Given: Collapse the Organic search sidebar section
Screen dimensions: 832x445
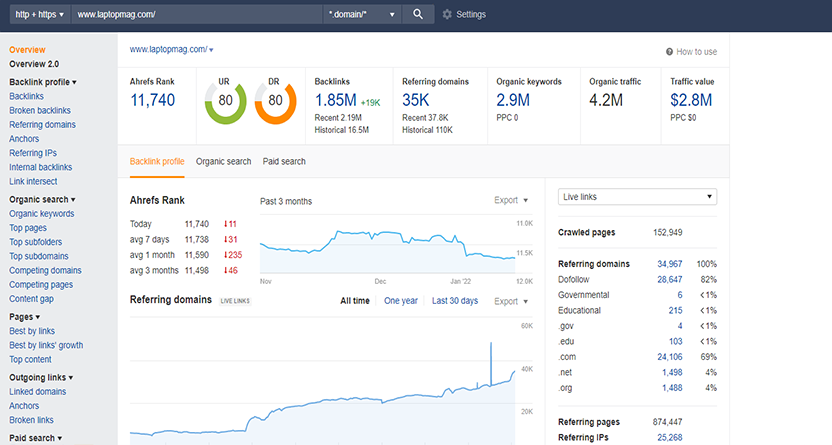Looking at the screenshot, I should click(42, 199).
